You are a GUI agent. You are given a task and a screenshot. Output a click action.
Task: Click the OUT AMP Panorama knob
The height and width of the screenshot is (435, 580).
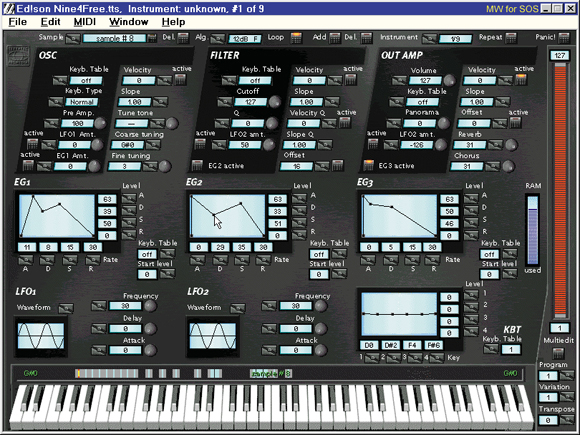(444, 123)
